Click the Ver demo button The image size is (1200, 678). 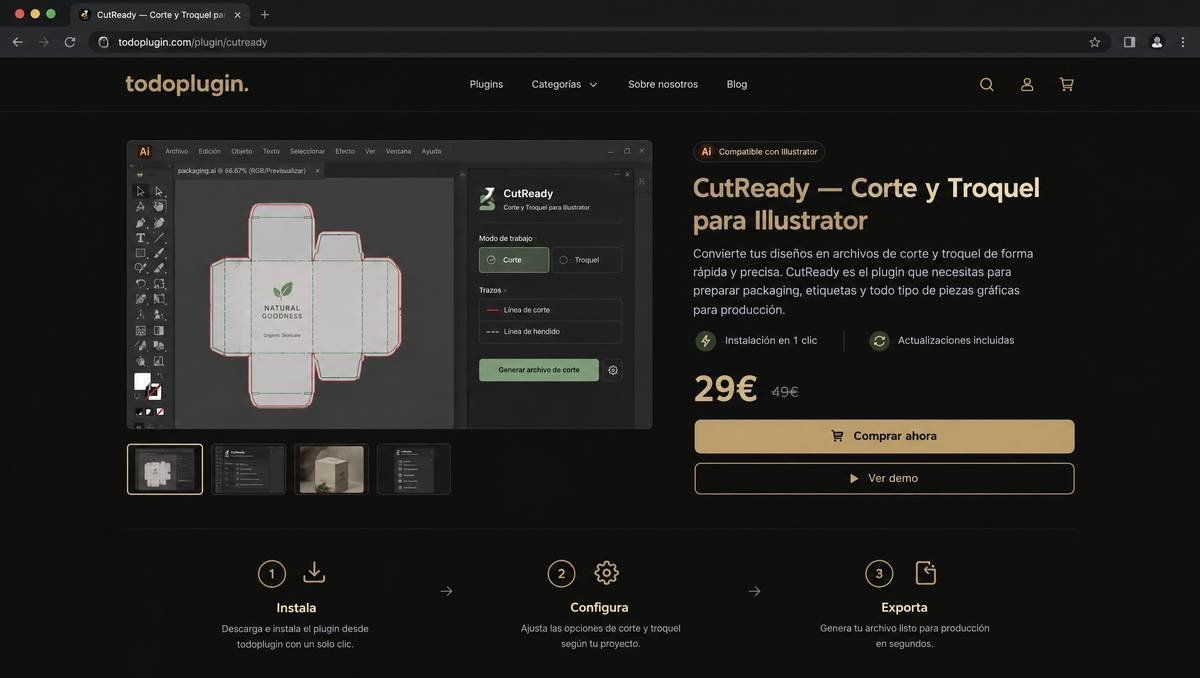tap(884, 478)
